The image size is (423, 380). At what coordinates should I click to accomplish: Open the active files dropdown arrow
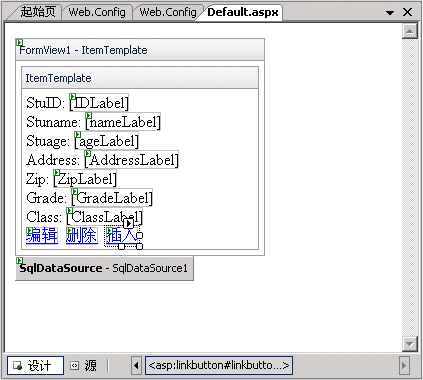(390, 13)
